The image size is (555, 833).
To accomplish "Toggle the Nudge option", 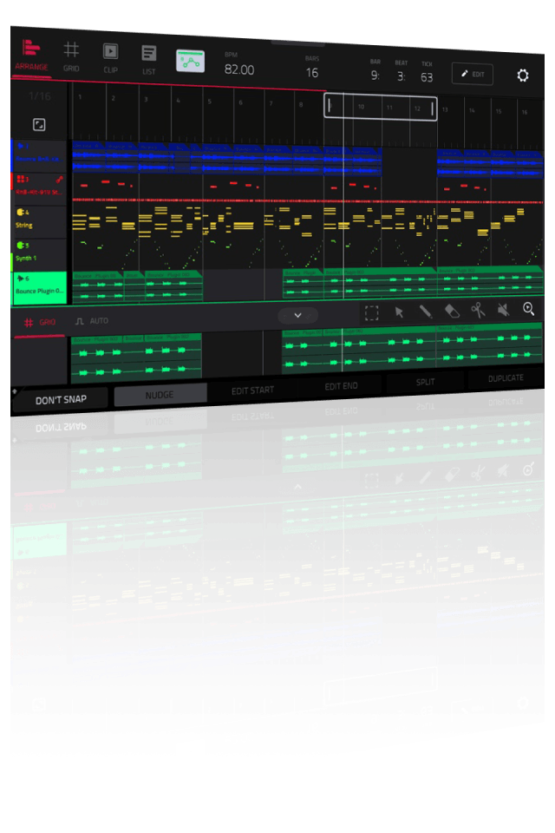I will coord(160,395).
